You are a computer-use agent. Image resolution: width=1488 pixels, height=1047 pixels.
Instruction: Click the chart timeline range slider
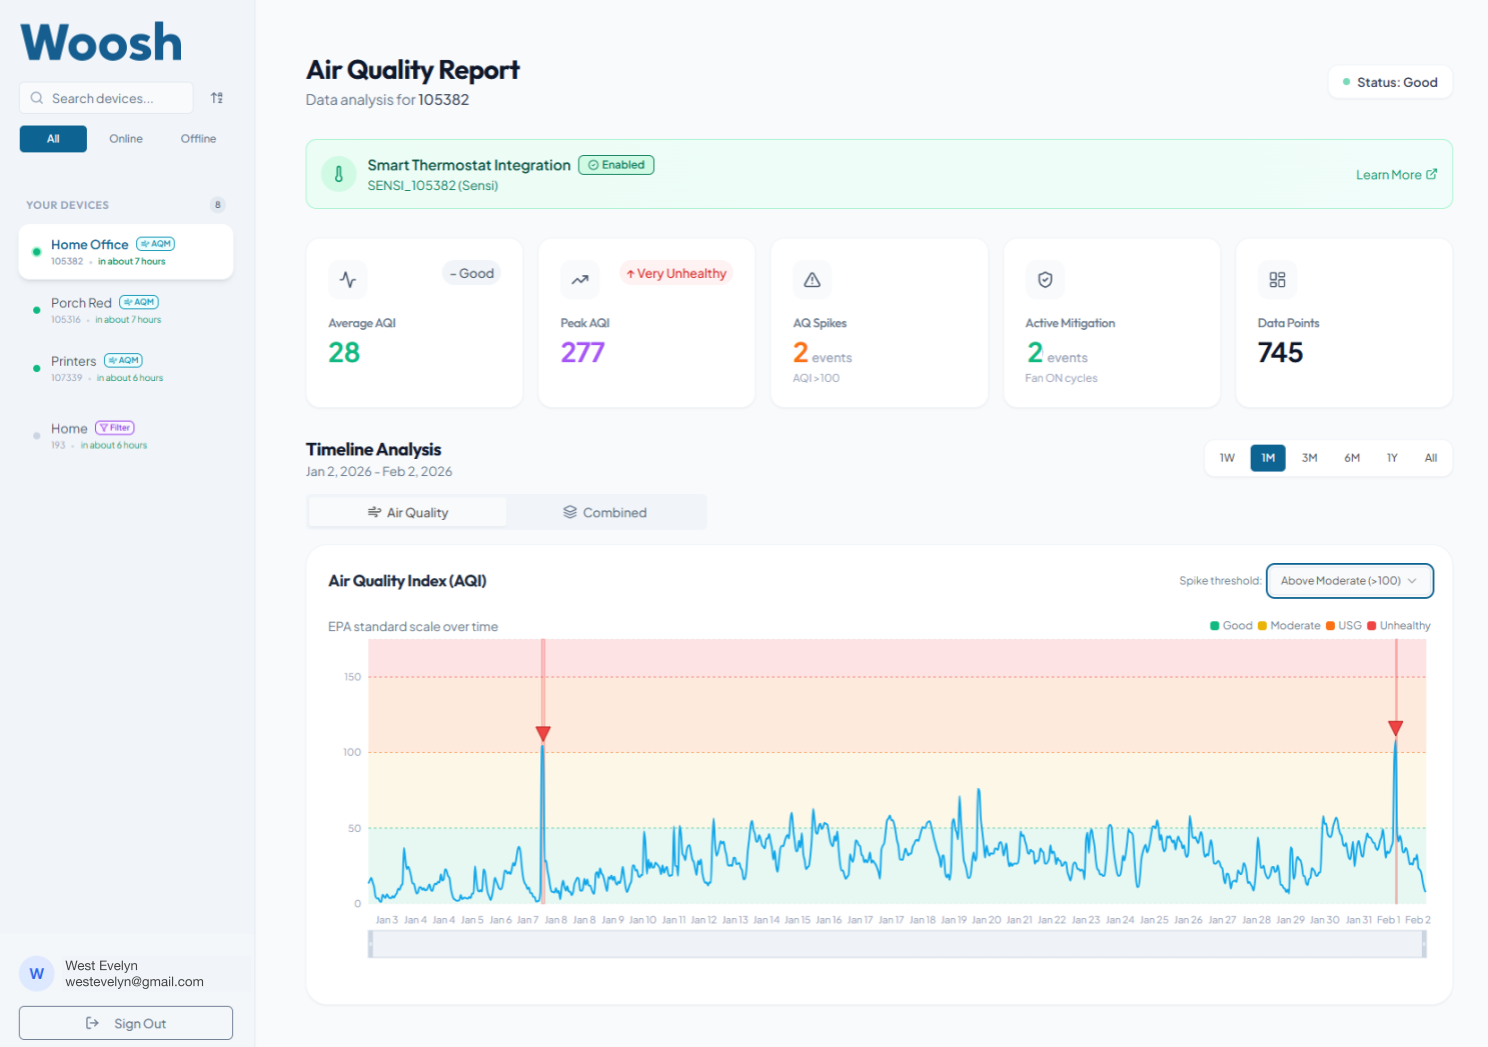[x=897, y=944]
